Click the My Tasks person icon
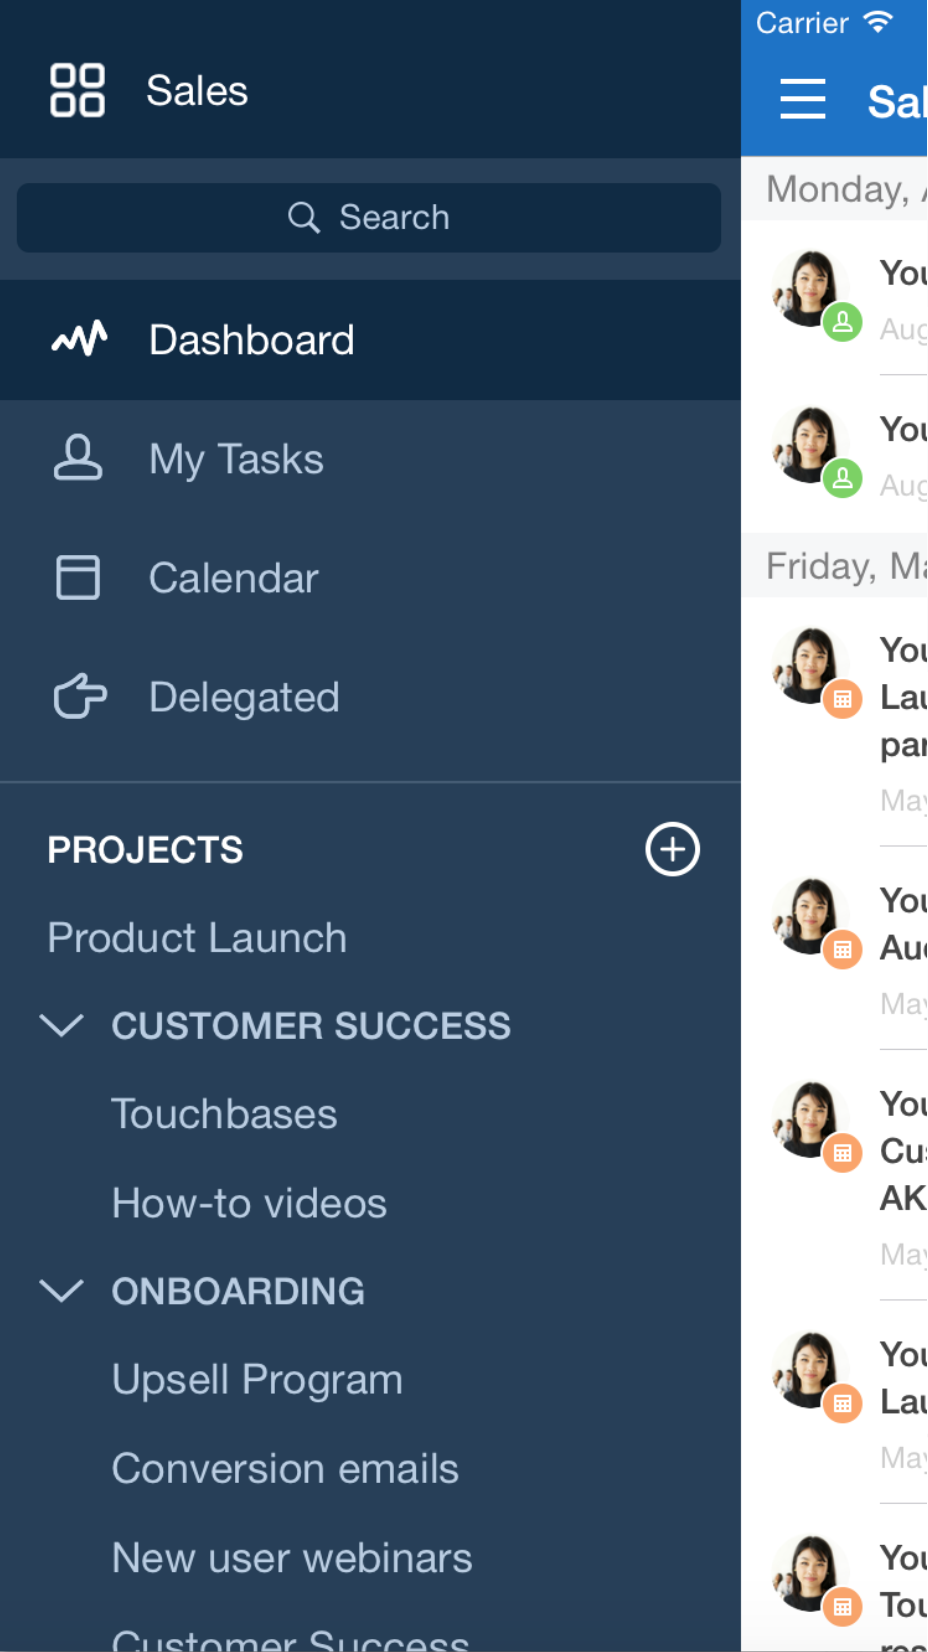Viewport: 928px width, 1652px height. (x=77, y=459)
